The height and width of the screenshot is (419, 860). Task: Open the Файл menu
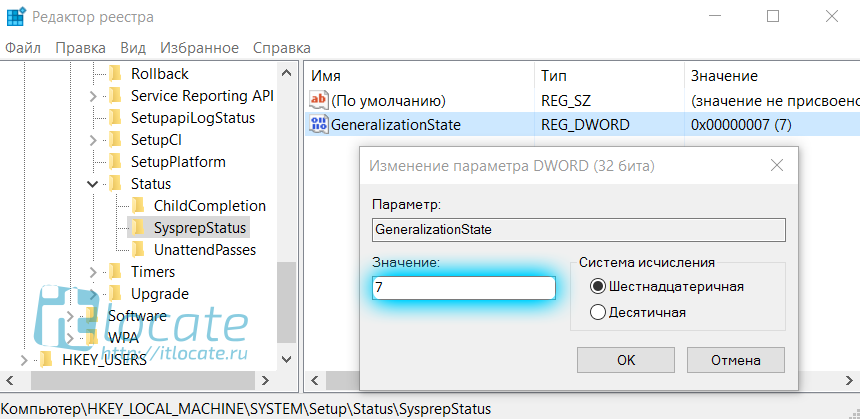click(23, 48)
